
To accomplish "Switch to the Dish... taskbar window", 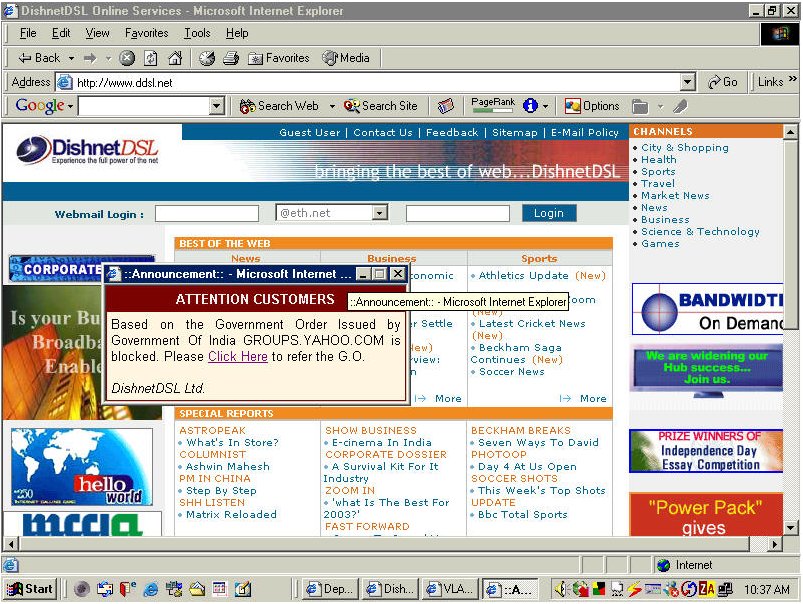I will tap(389, 589).
